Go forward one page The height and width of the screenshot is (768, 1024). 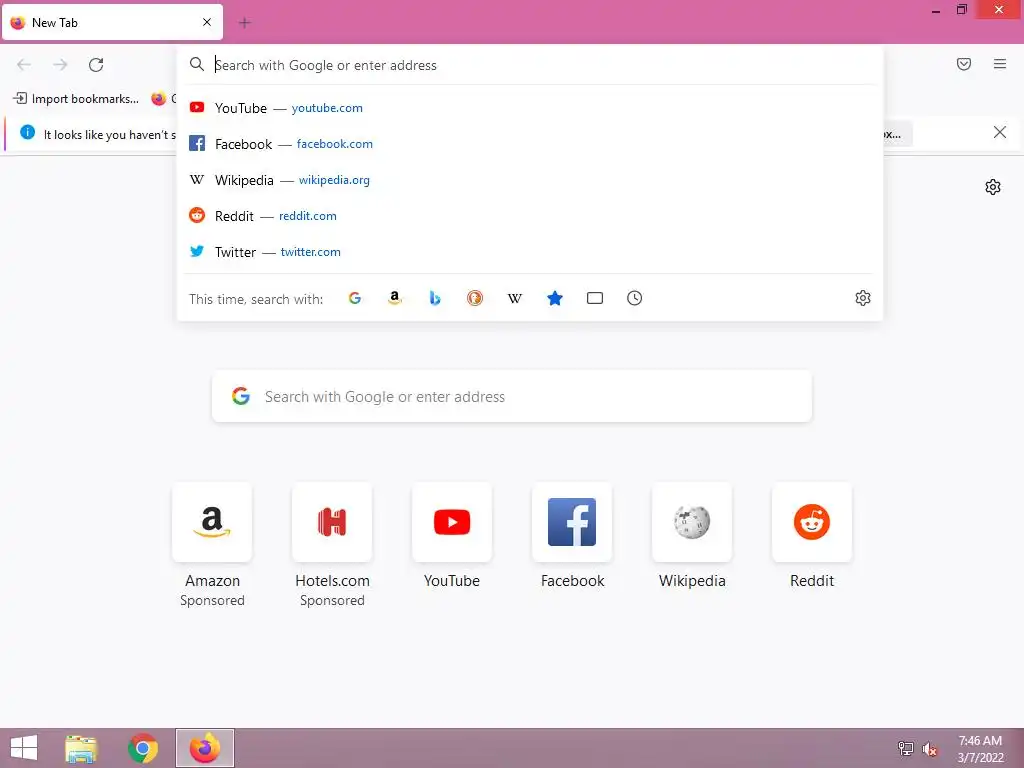(60, 65)
